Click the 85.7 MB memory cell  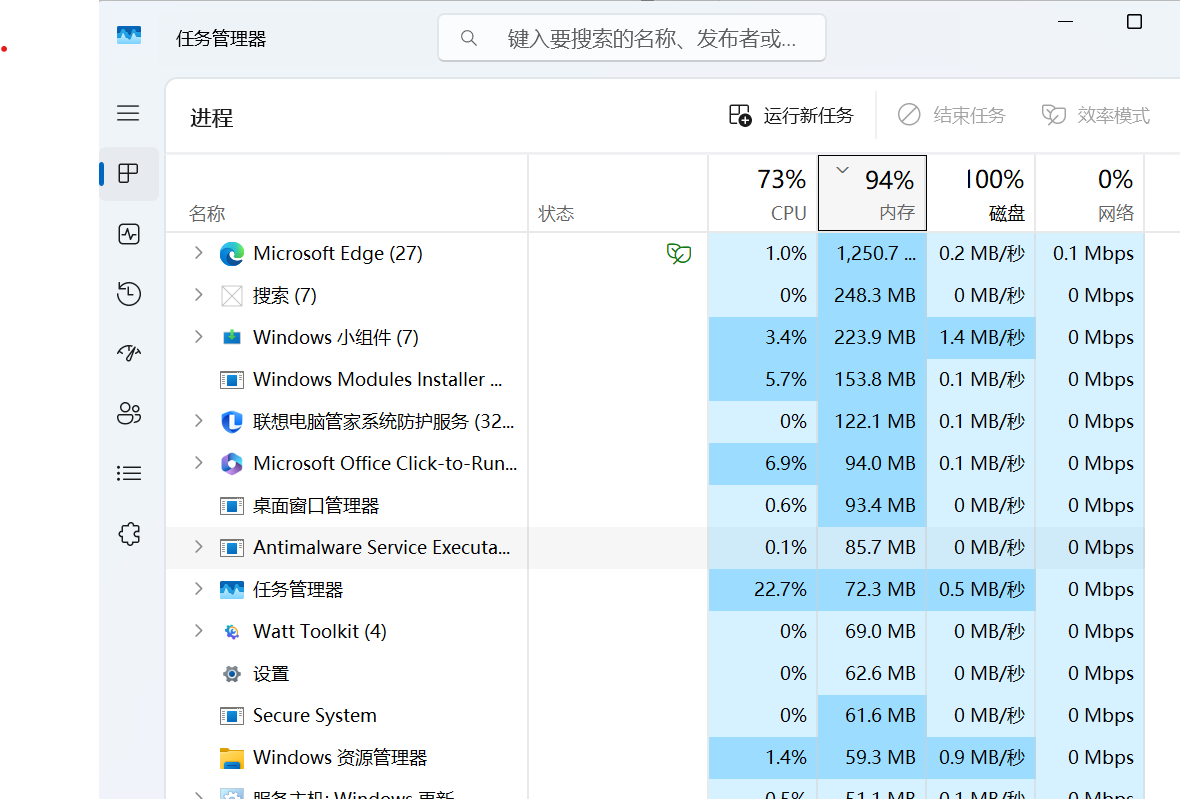[x=872, y=547]
